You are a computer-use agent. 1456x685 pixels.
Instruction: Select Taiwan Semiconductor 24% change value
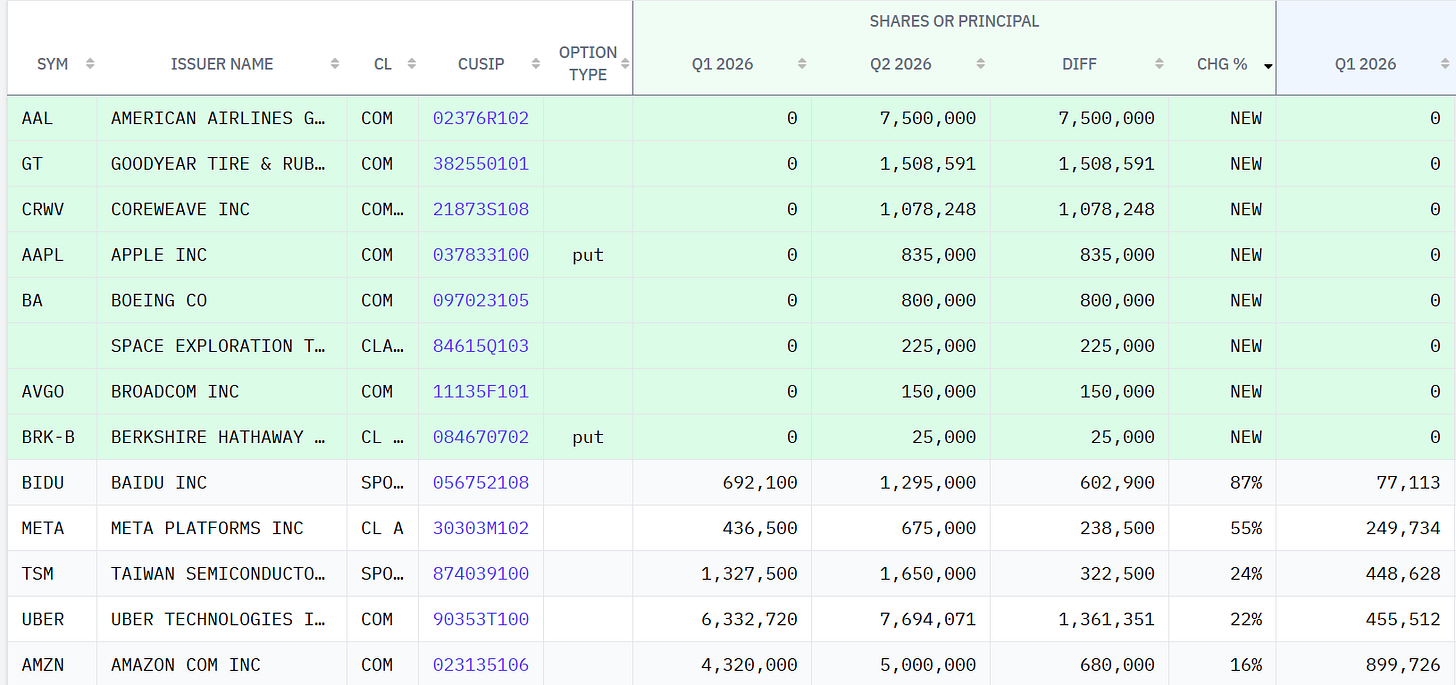pos(1246,574)
